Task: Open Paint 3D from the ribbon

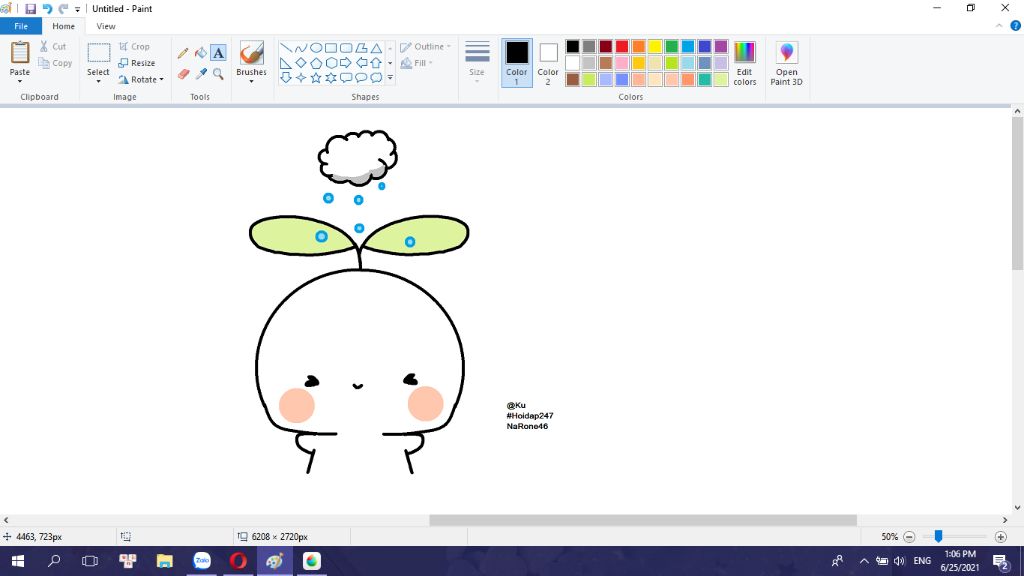Action: (x=786, y=63)
